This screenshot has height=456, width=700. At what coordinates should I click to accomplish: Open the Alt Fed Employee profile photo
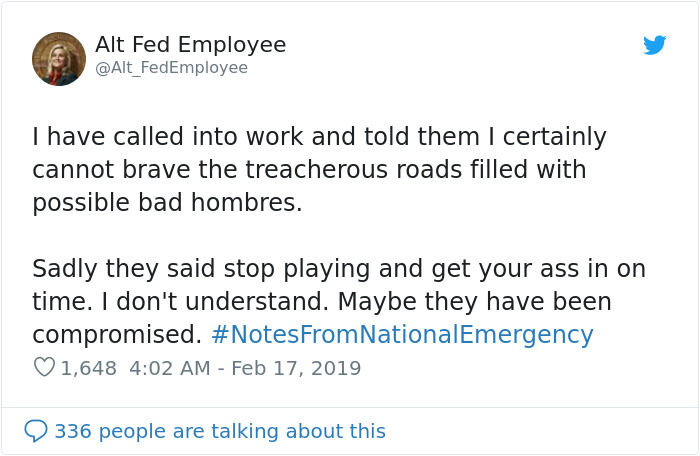pyautogui.click(x=59, y=58)
